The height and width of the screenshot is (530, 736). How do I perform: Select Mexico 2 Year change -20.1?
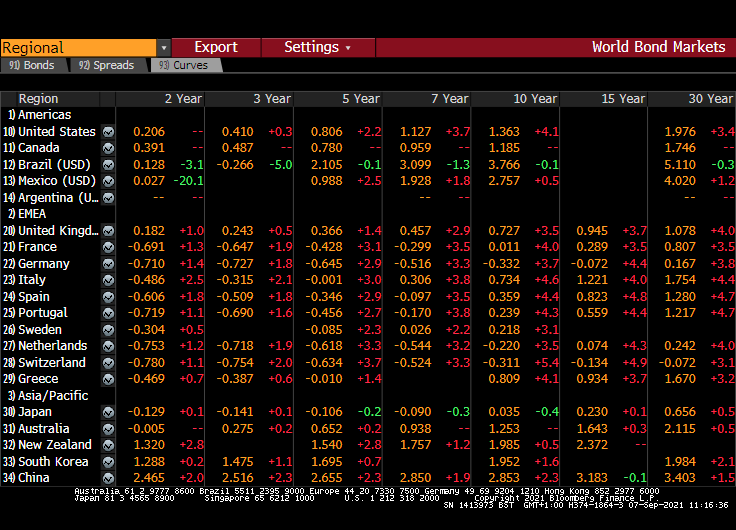(x=188, y=181)
